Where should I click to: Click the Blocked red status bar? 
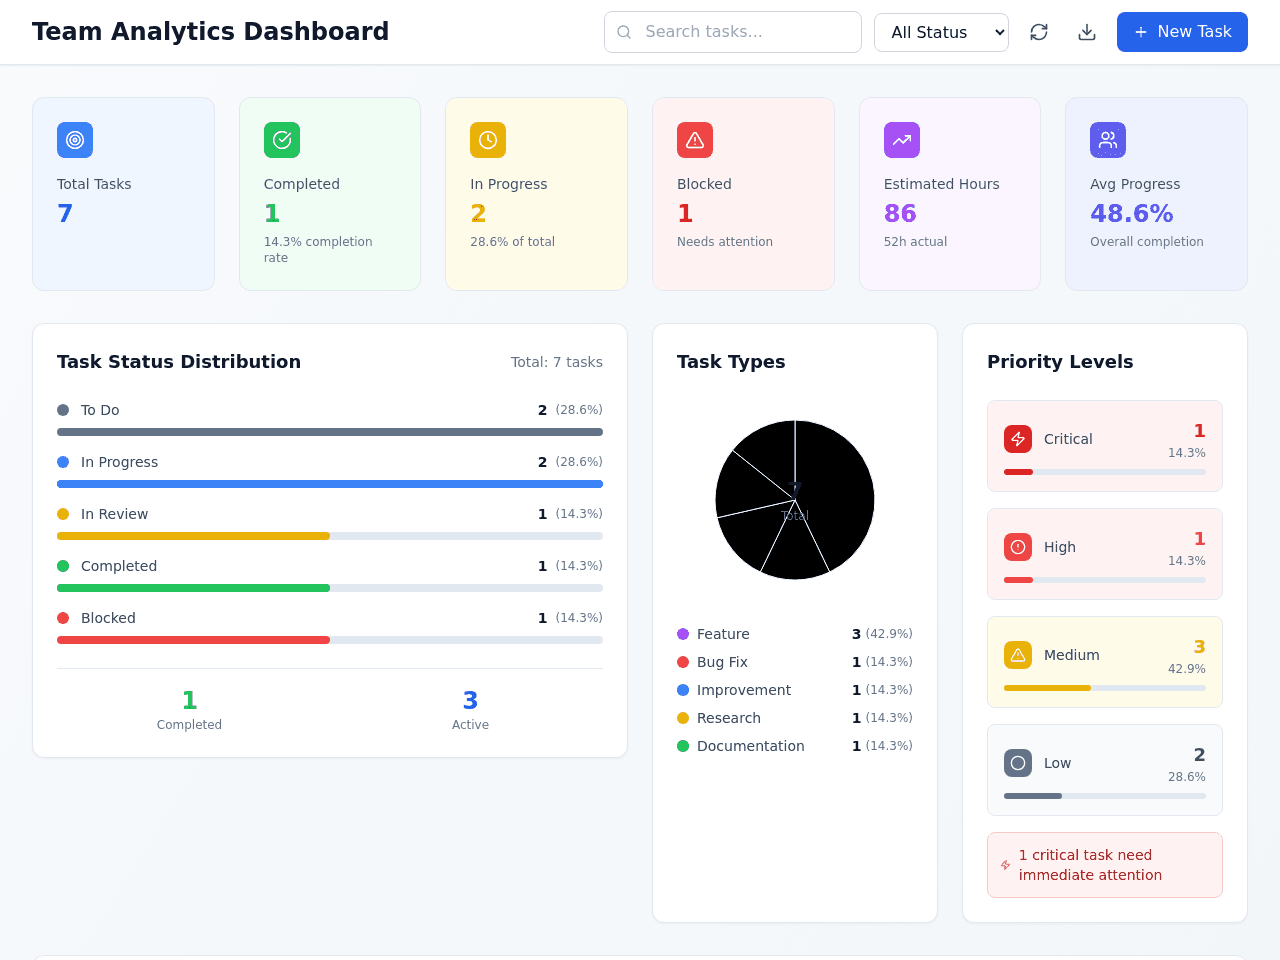330,640
